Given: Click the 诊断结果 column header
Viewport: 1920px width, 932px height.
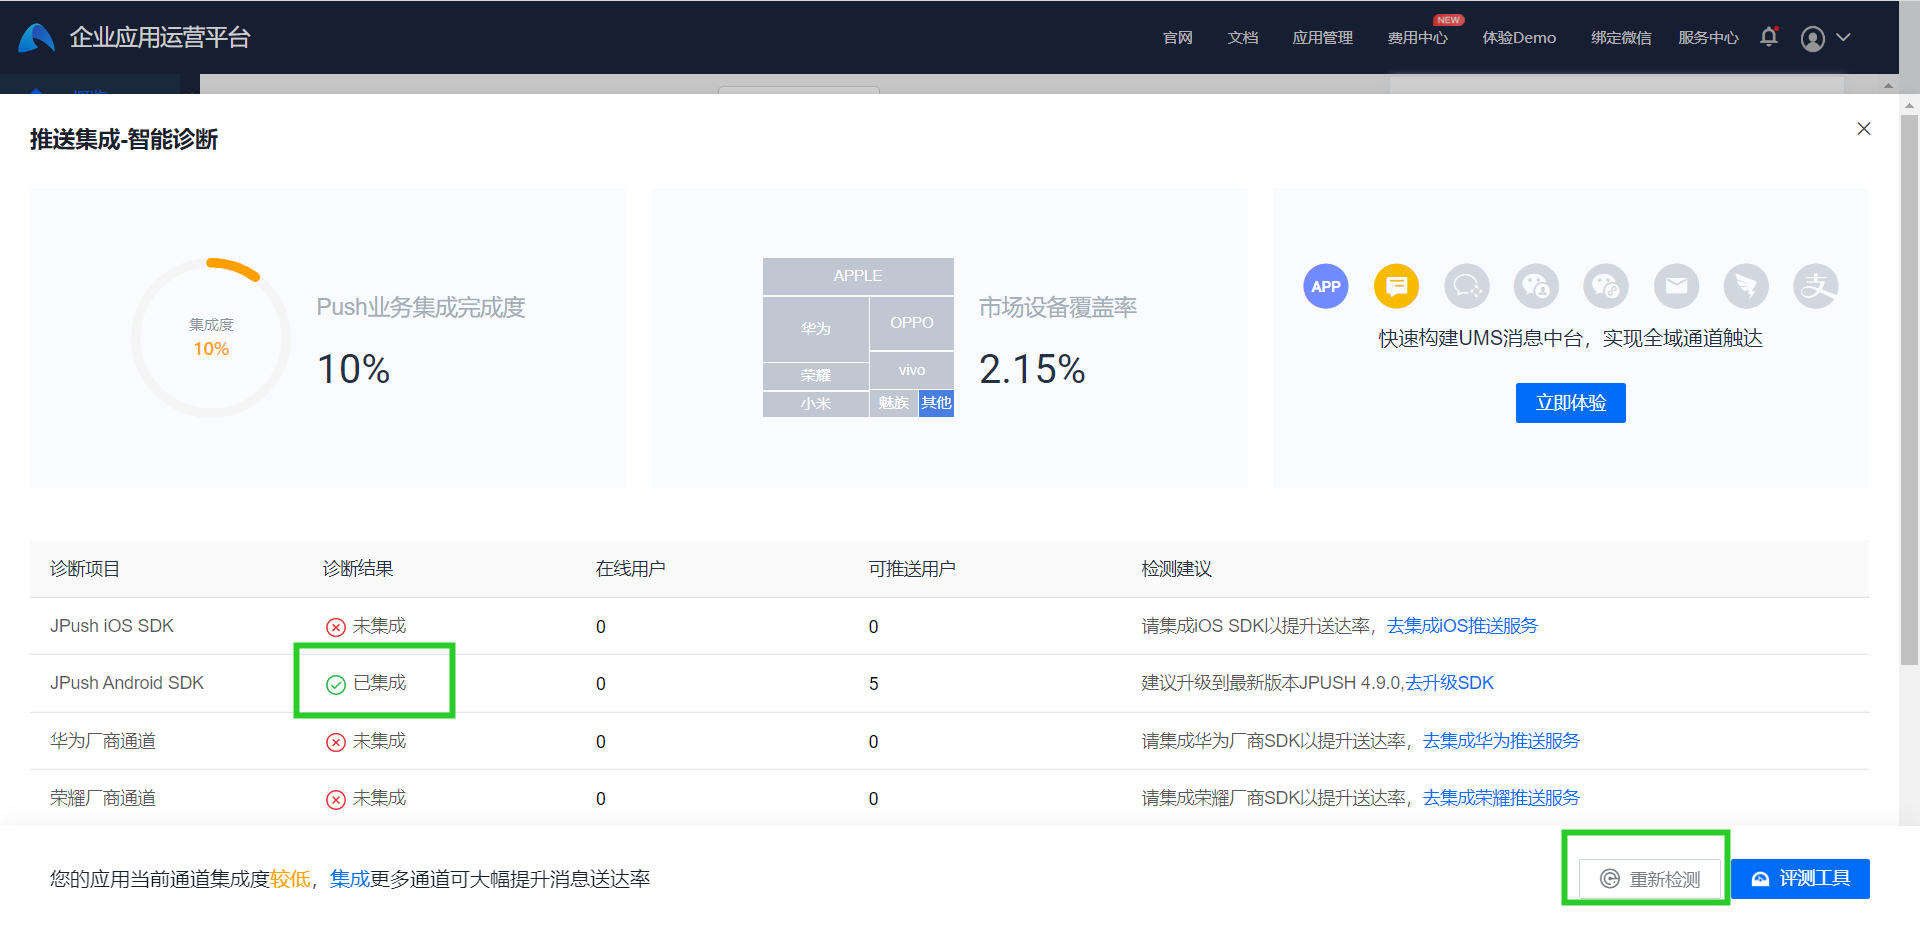Looking at the screenshot, I should coord(358,569).
